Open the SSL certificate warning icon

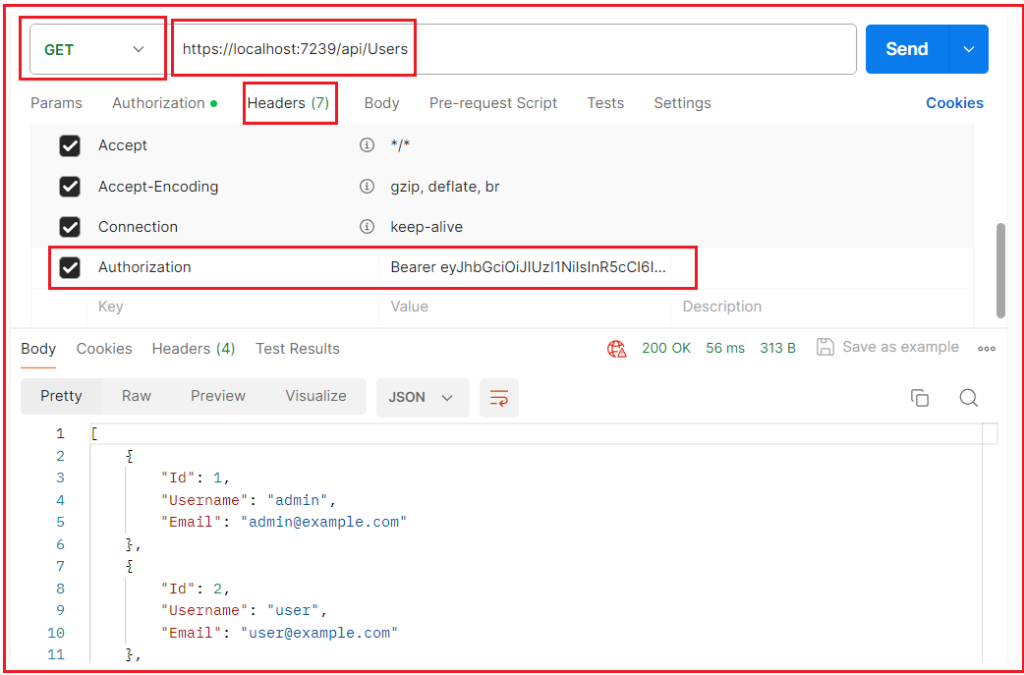coord(617,348)
